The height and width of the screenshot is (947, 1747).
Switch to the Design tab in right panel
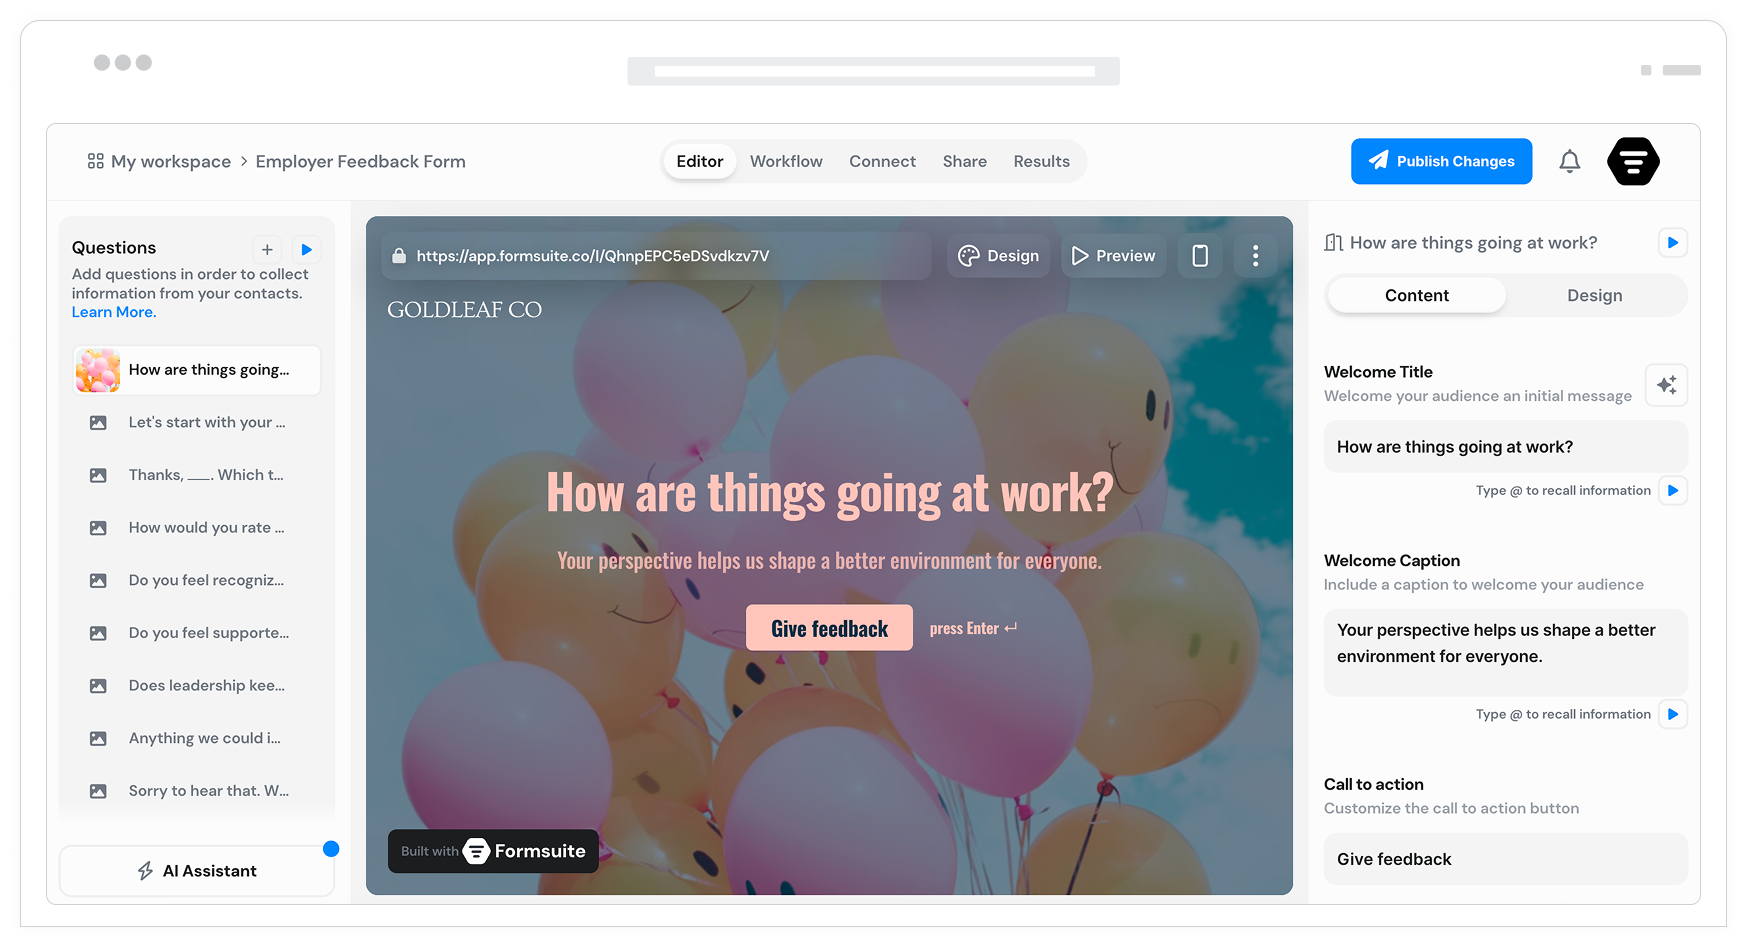1594,296
